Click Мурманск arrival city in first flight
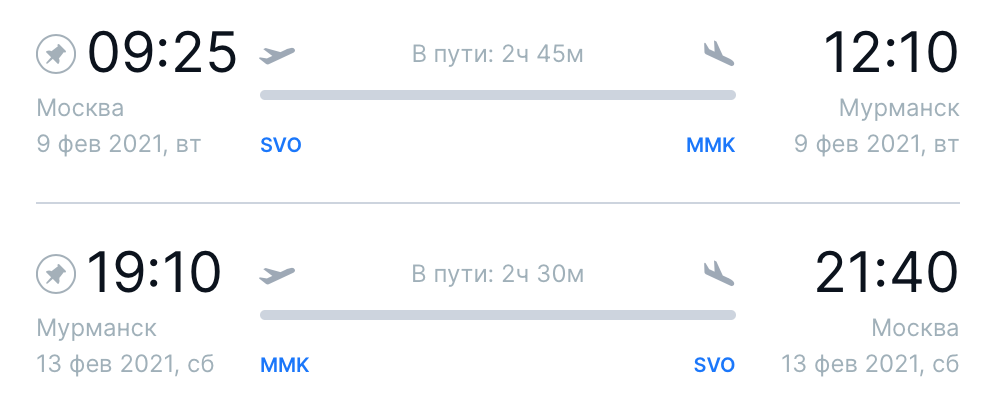This screenshot has width=994, height=416. (x=899, y=108)
